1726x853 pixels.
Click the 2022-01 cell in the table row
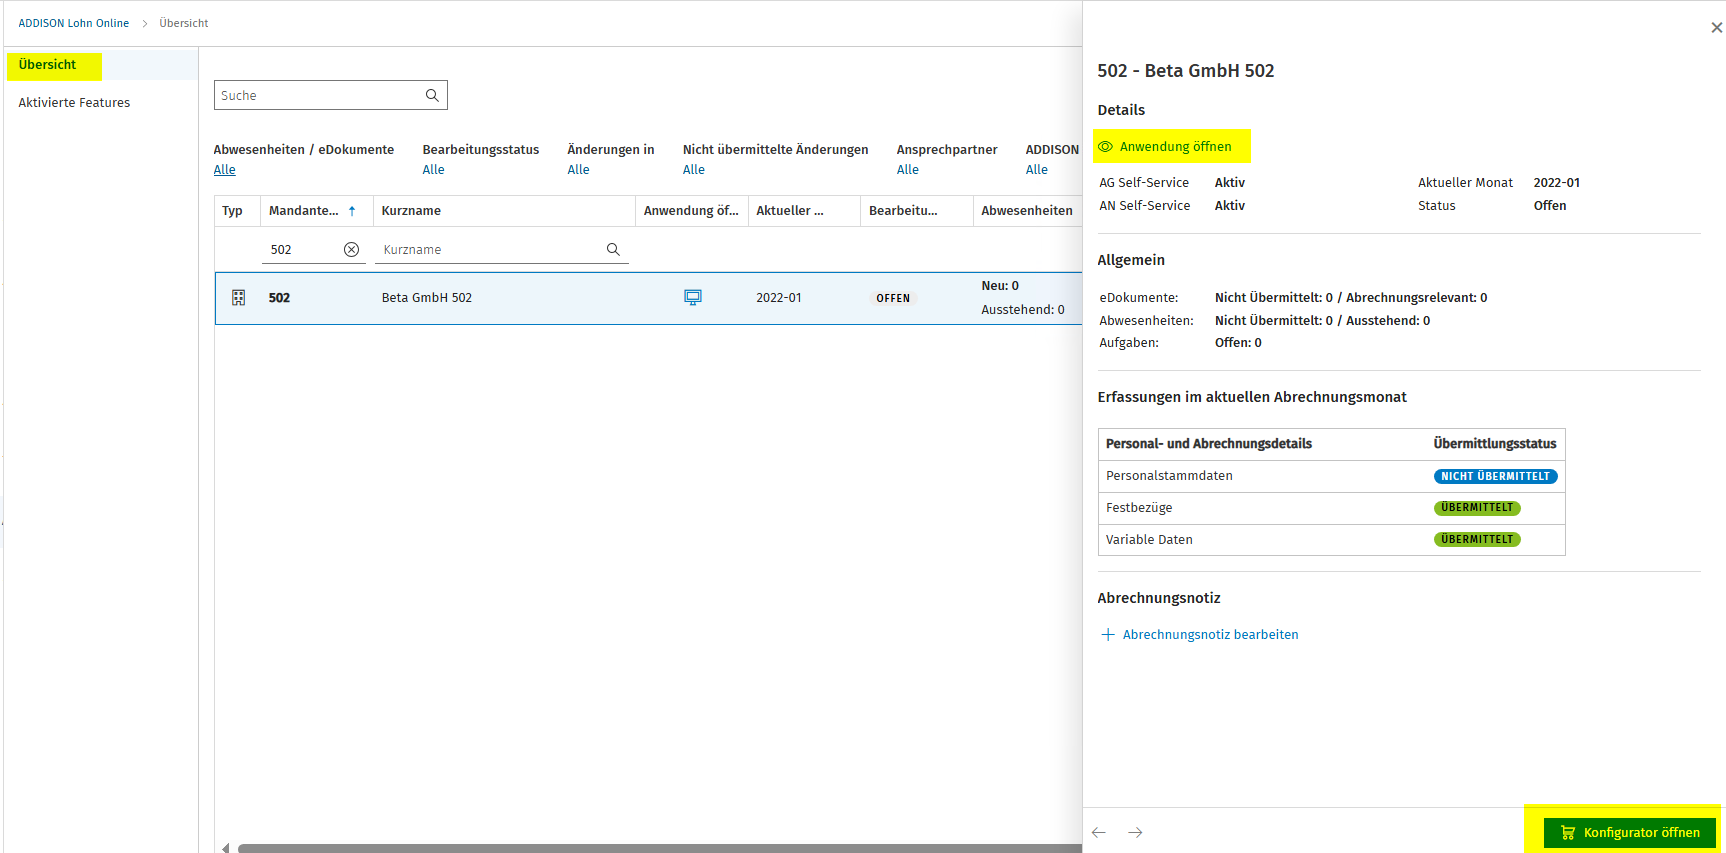click(779, 298)
